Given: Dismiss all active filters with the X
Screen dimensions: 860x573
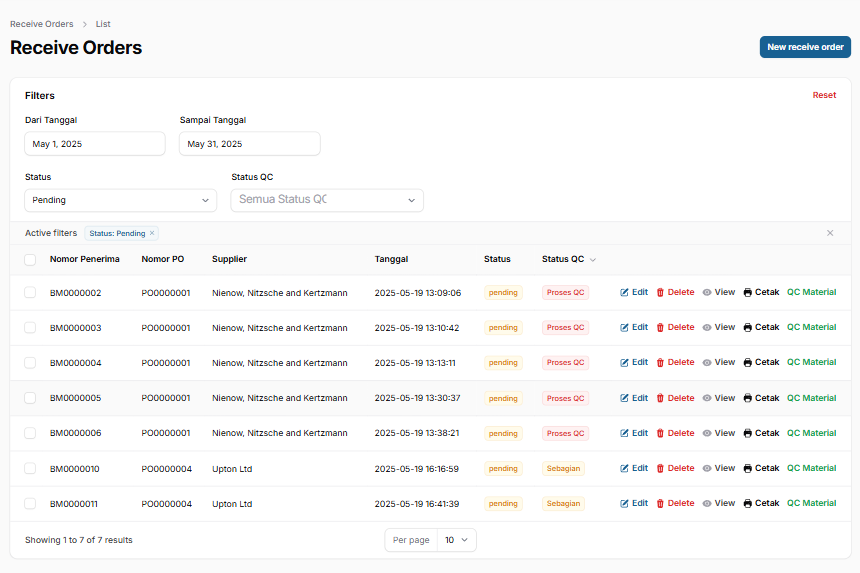Looking at the screenshot, I should 830,233.
